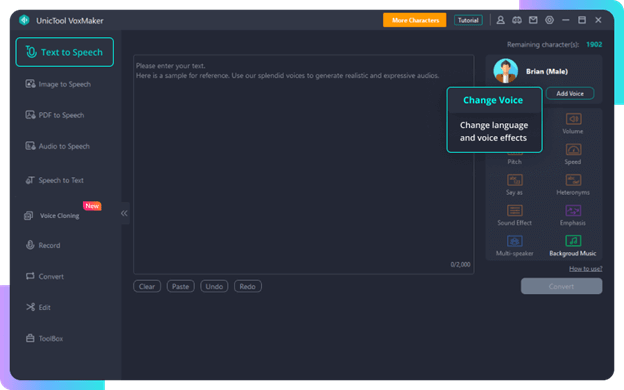The image size is (624, 390).
Task: Select the Speed control icon
Action: 573,150
